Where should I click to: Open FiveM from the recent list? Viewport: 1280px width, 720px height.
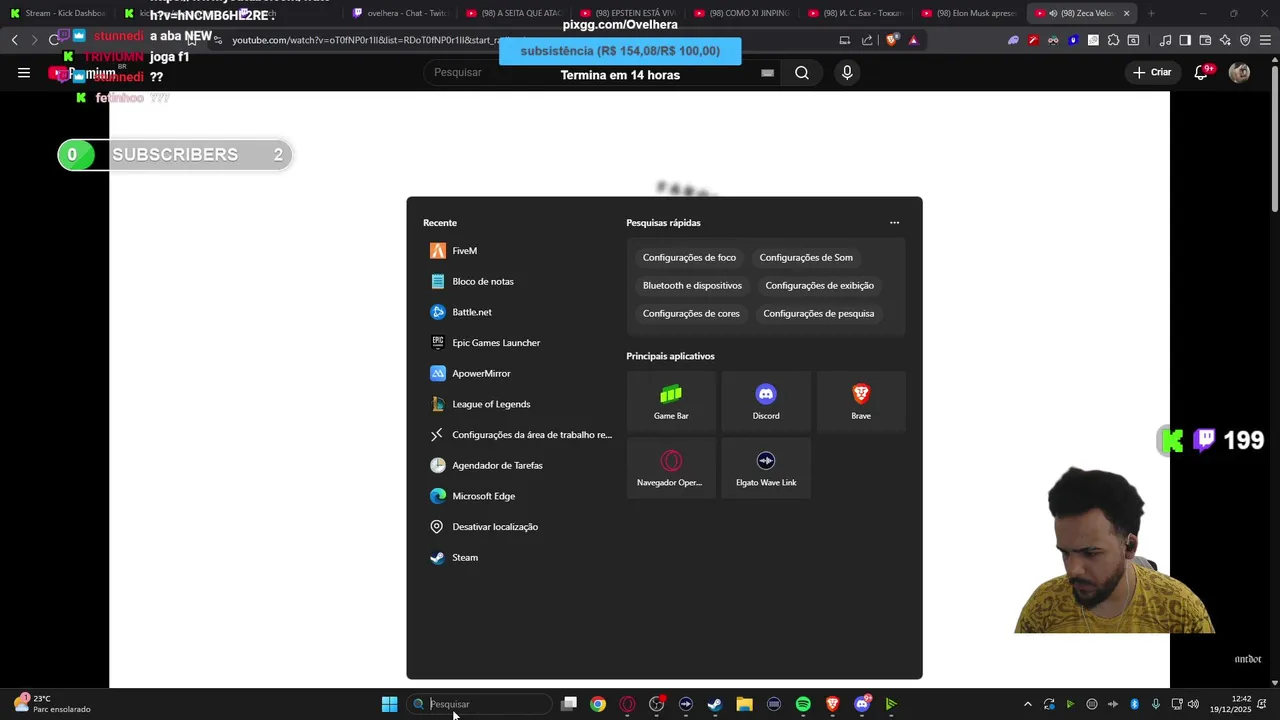tap(518, 251)
